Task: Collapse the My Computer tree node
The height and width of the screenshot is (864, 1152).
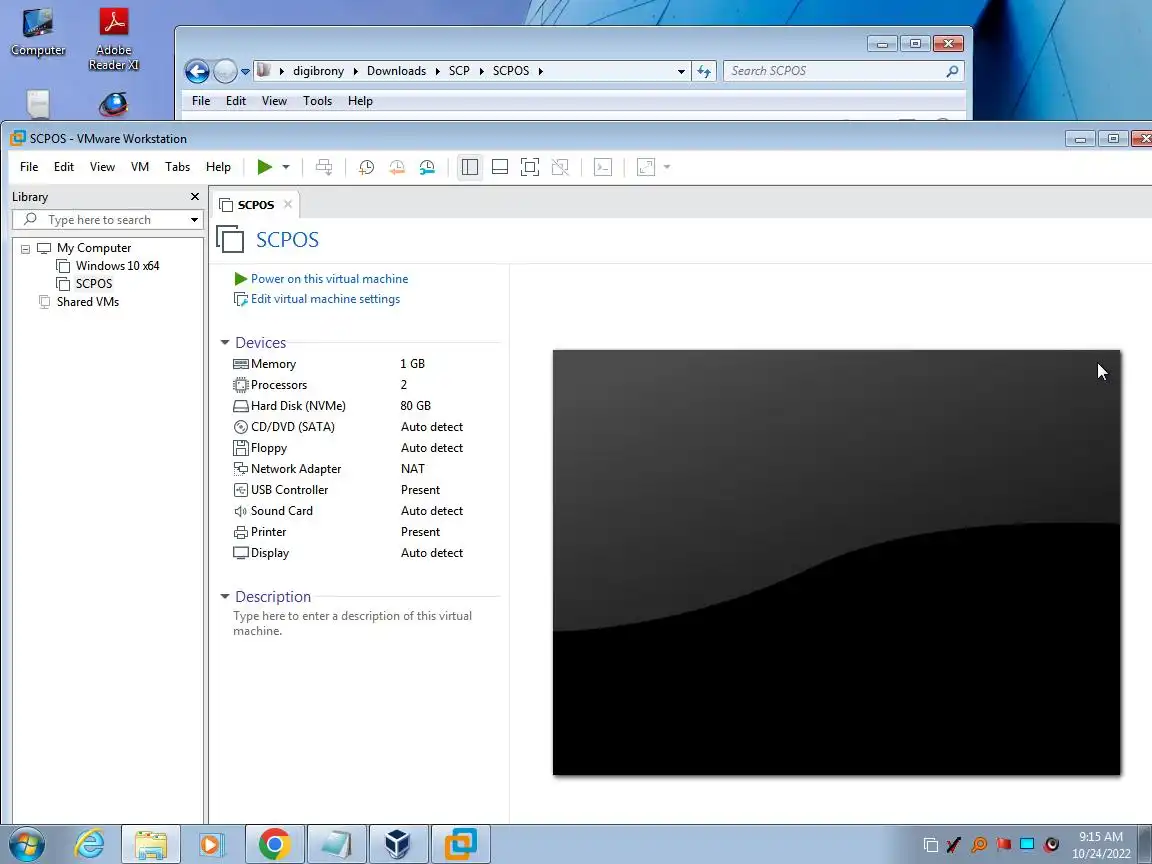Action: [26, 249]
